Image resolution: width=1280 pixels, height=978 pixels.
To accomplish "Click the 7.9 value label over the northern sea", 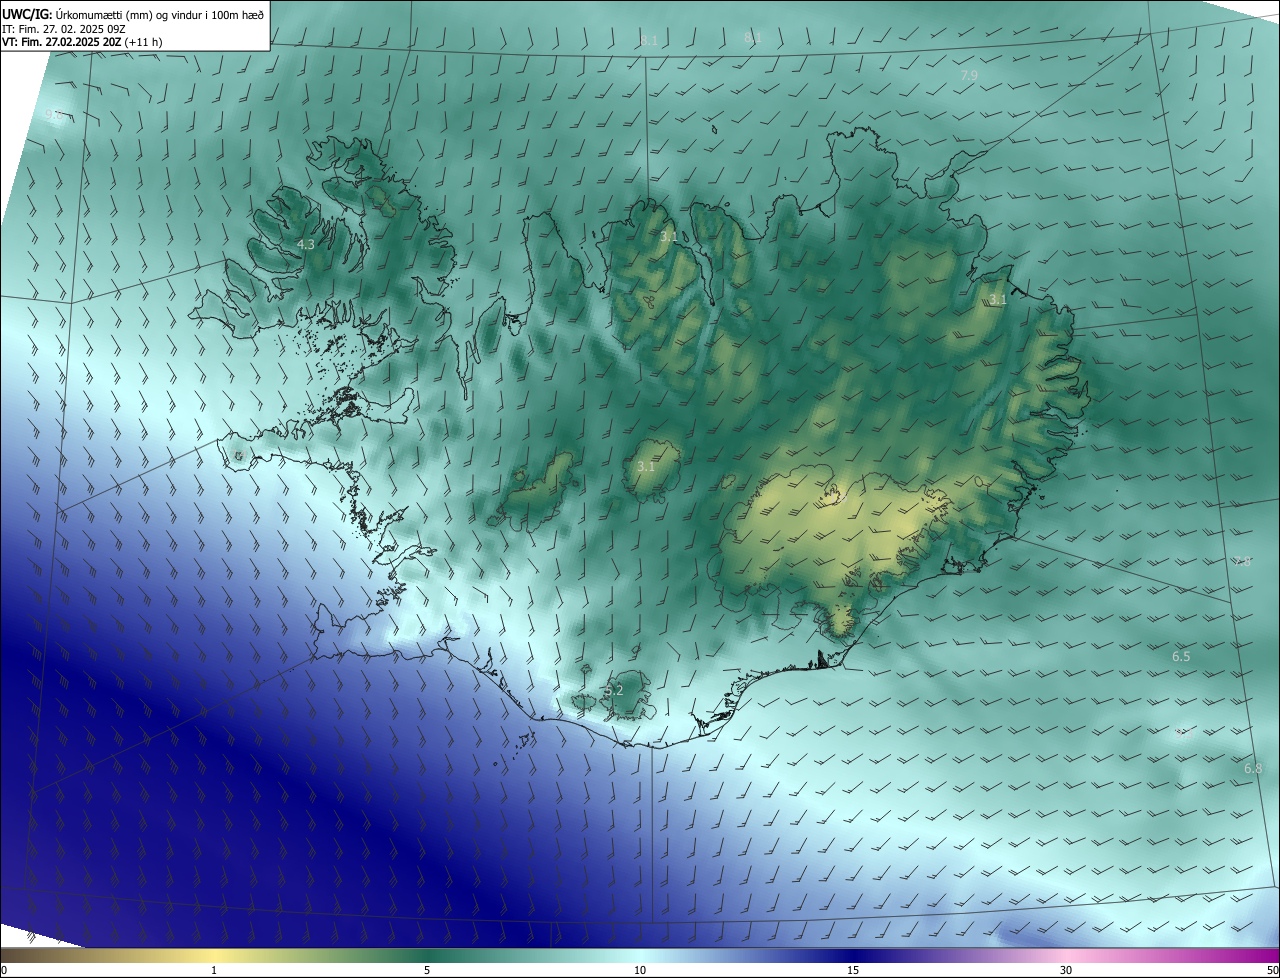I will pyautogui.click(x=969, y=75).
